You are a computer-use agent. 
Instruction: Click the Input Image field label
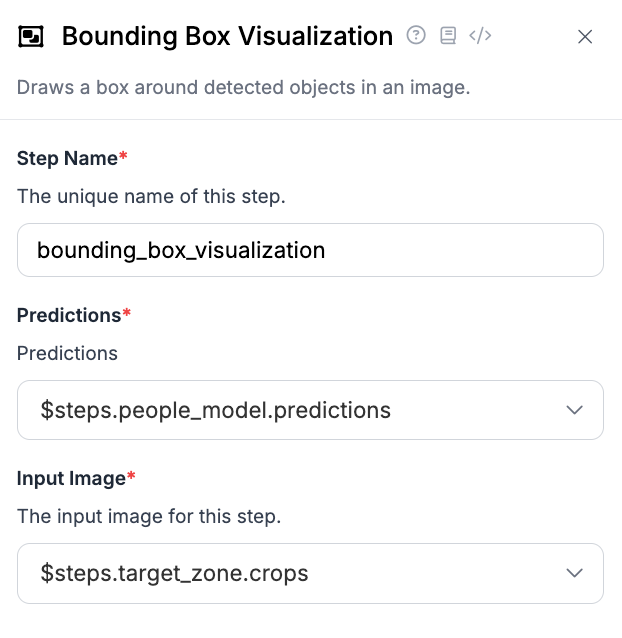pyautogui.click(x=71, y=478)
